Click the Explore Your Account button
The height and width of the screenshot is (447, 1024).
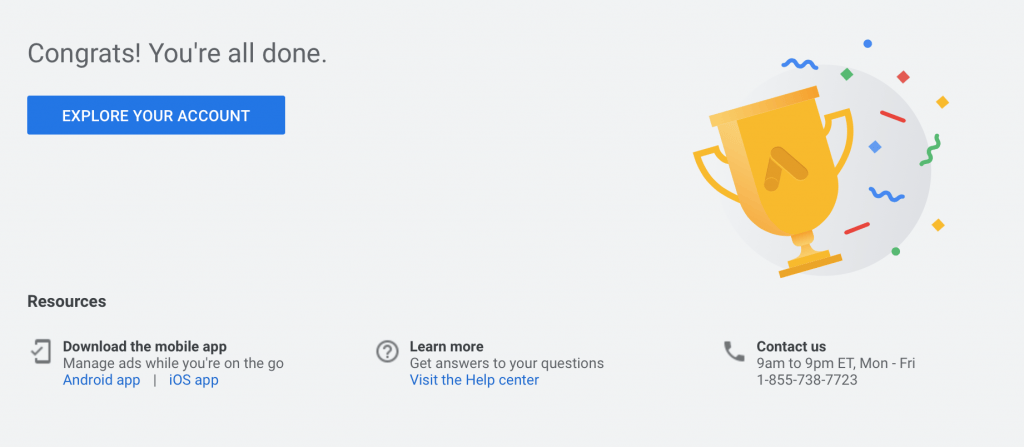(155, 115)
